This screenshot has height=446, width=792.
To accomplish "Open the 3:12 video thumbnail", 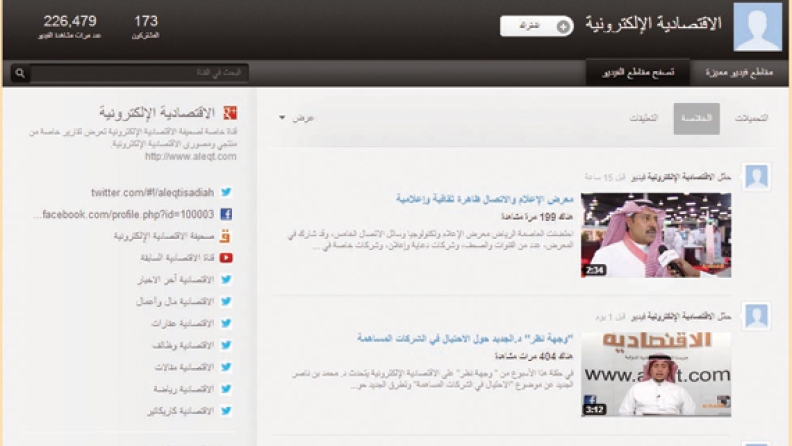I will click(656, 374).
